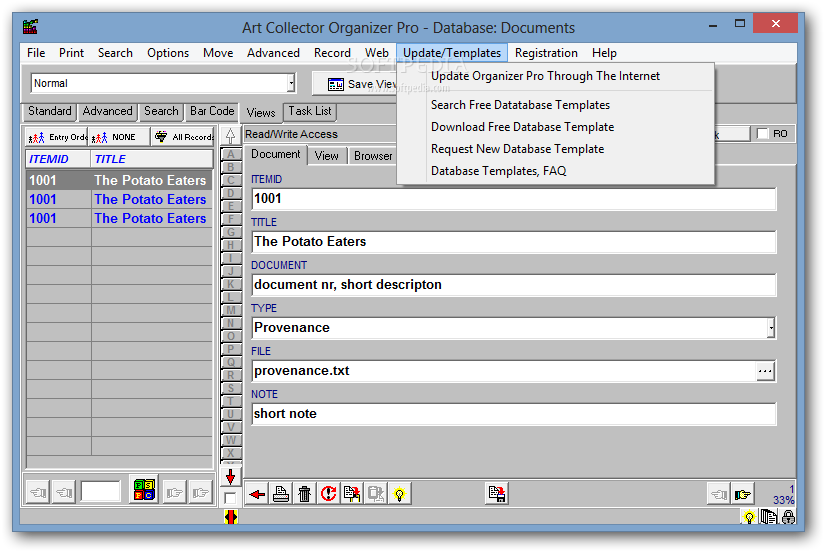Screen dimensions: 825x552
Task: Click the light bulb icon in status bar
Action: (749, 517)
